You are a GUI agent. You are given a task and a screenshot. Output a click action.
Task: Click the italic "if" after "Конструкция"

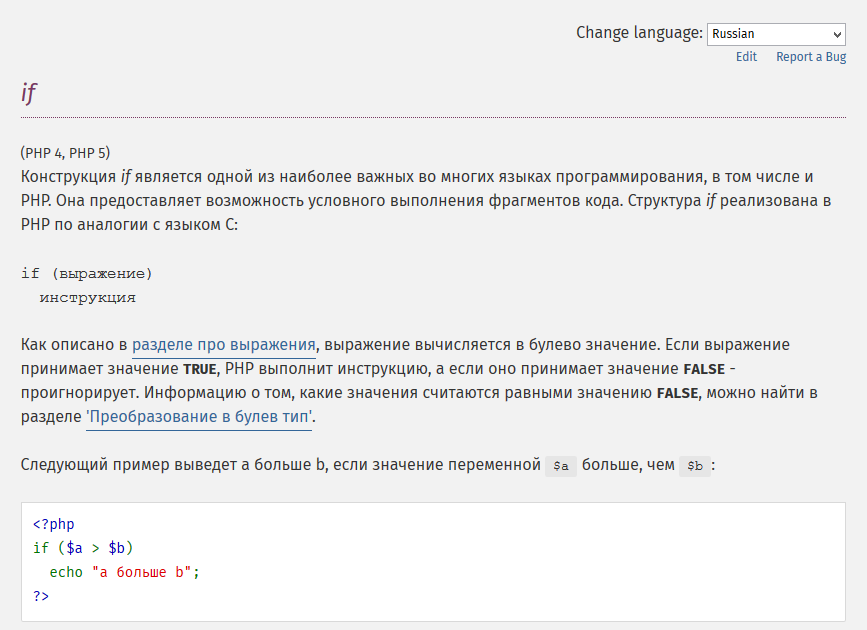click(x=126, y=177)
